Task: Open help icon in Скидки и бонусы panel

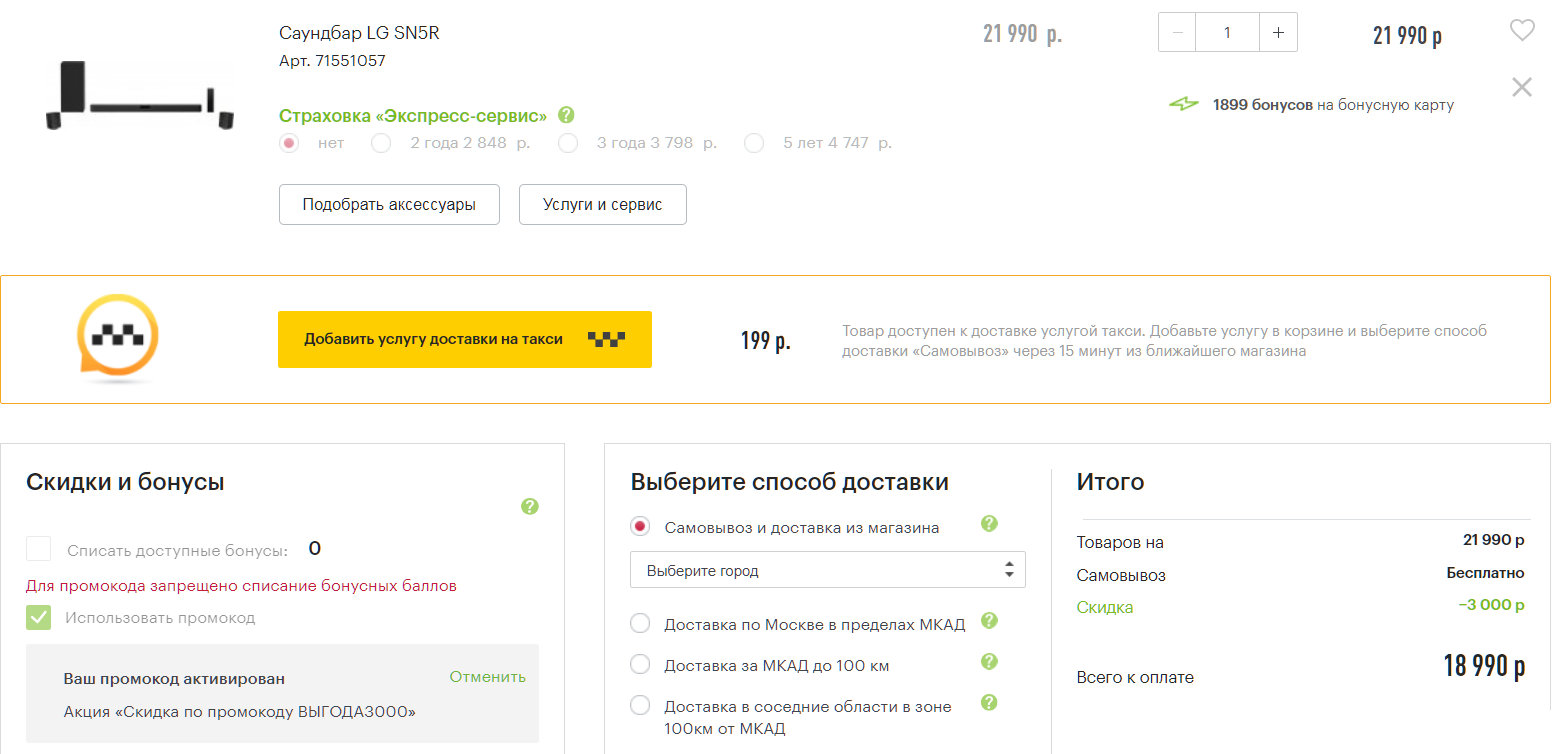Action: (530, 506)
